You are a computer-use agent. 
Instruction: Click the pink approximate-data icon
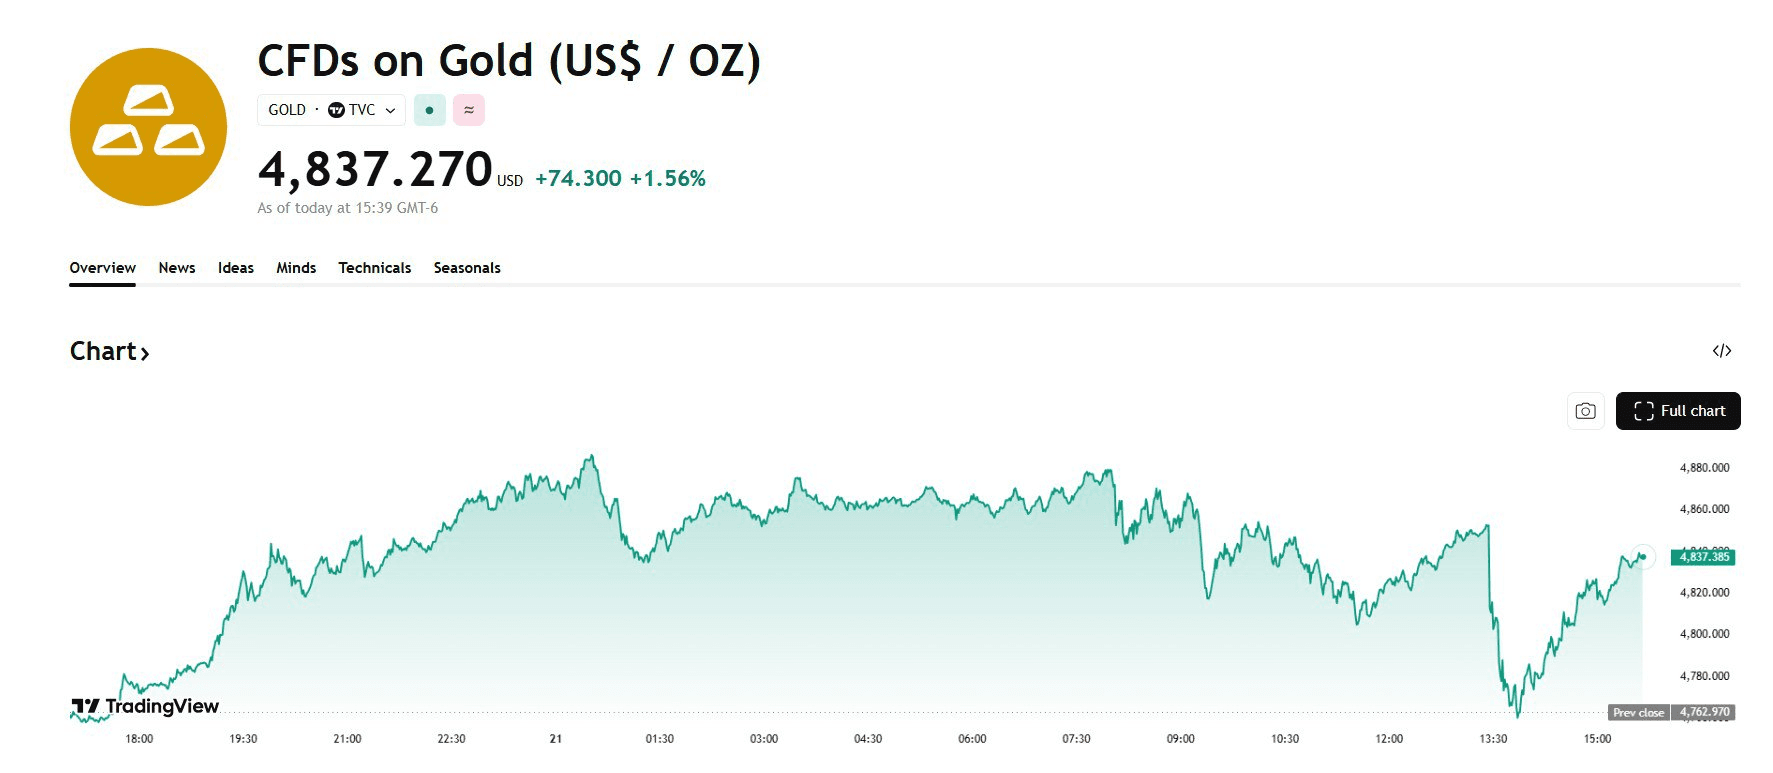(x=468, y=110)
